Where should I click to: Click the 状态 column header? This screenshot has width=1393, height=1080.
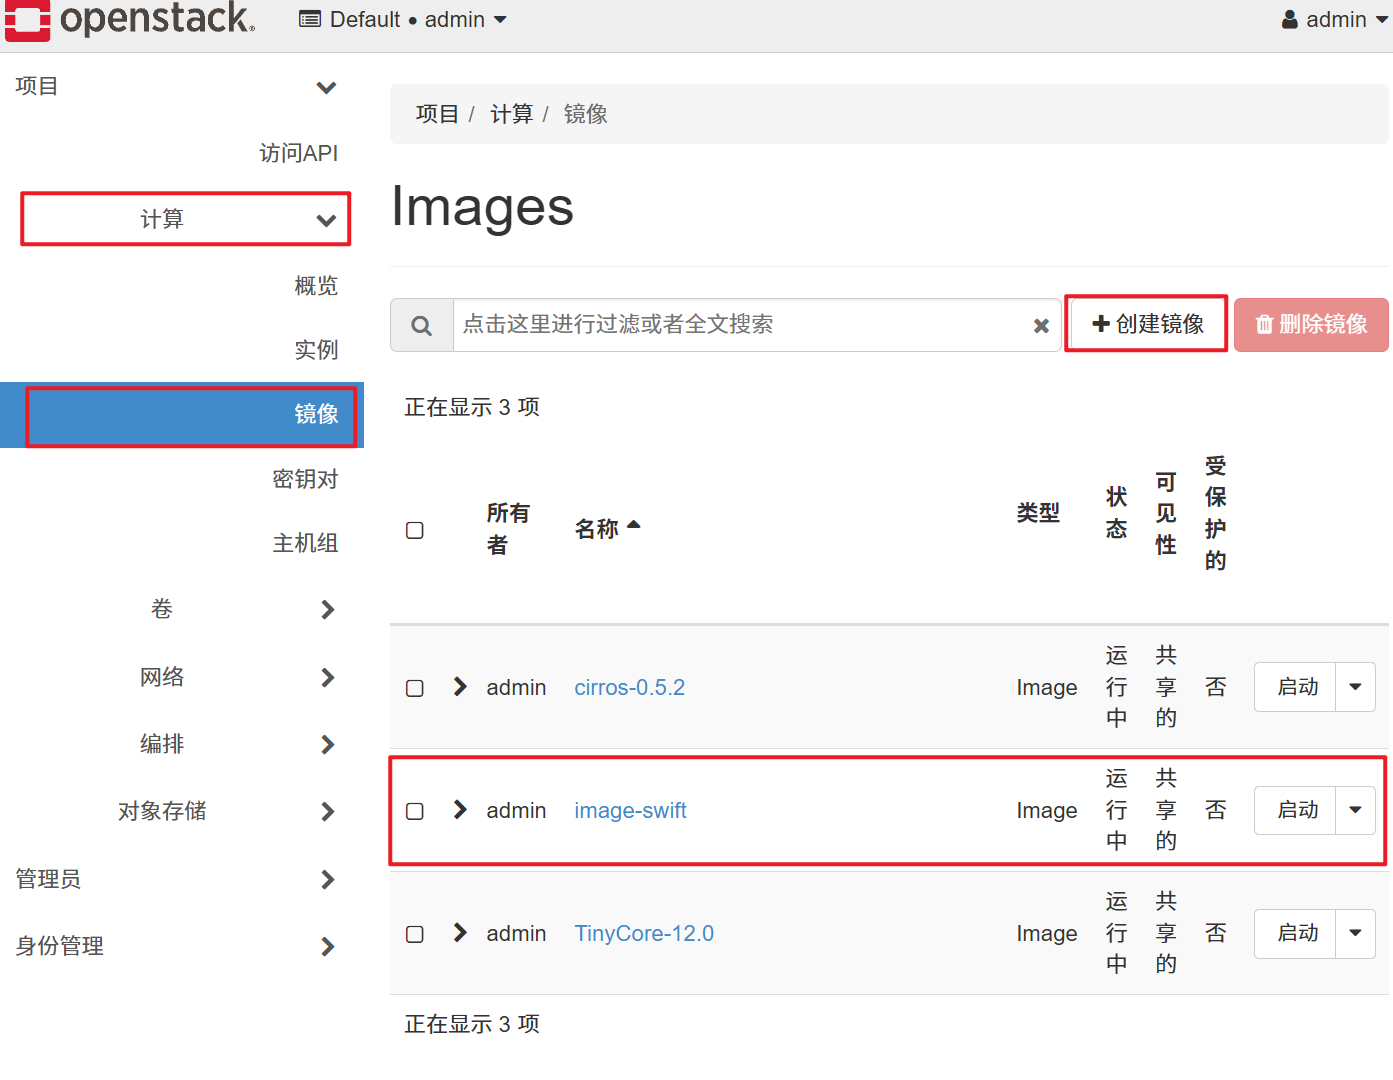[x=1117, y=513]
